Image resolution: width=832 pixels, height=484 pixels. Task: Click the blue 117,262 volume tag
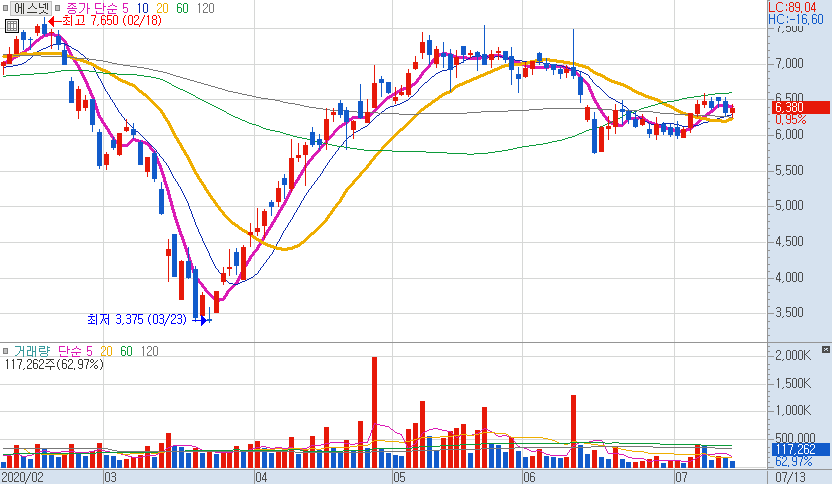(x=800, y=450)
